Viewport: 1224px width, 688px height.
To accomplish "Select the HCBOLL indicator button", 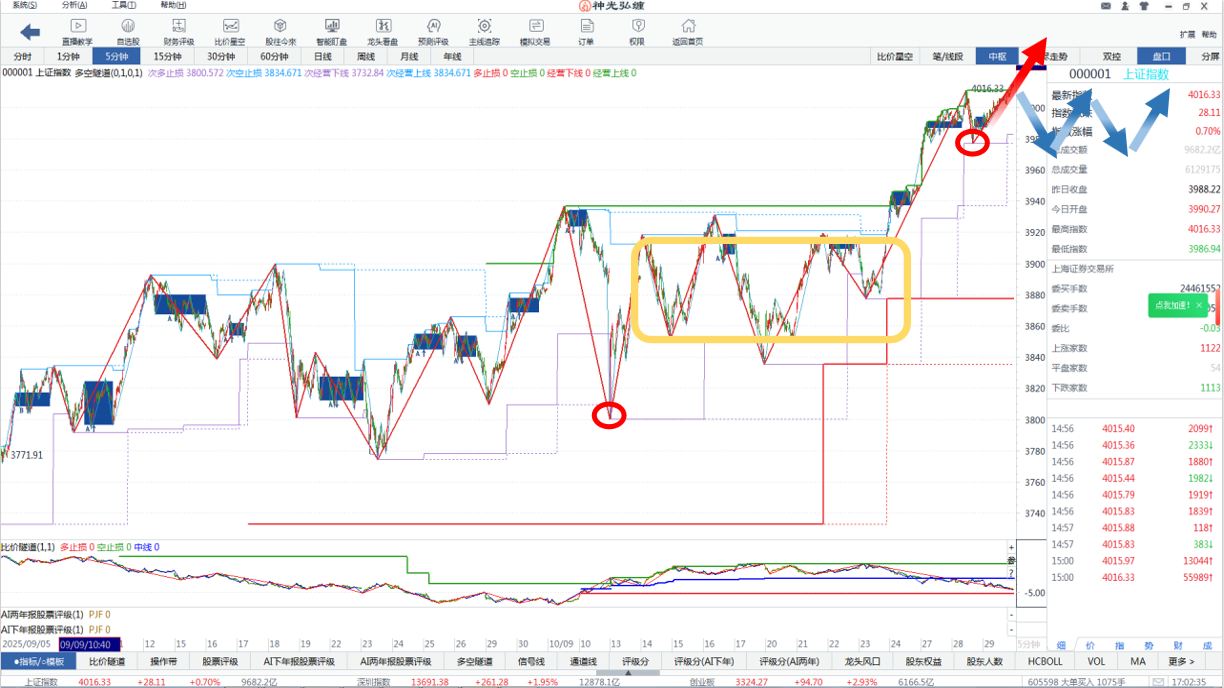I will tap(1045, 662).
